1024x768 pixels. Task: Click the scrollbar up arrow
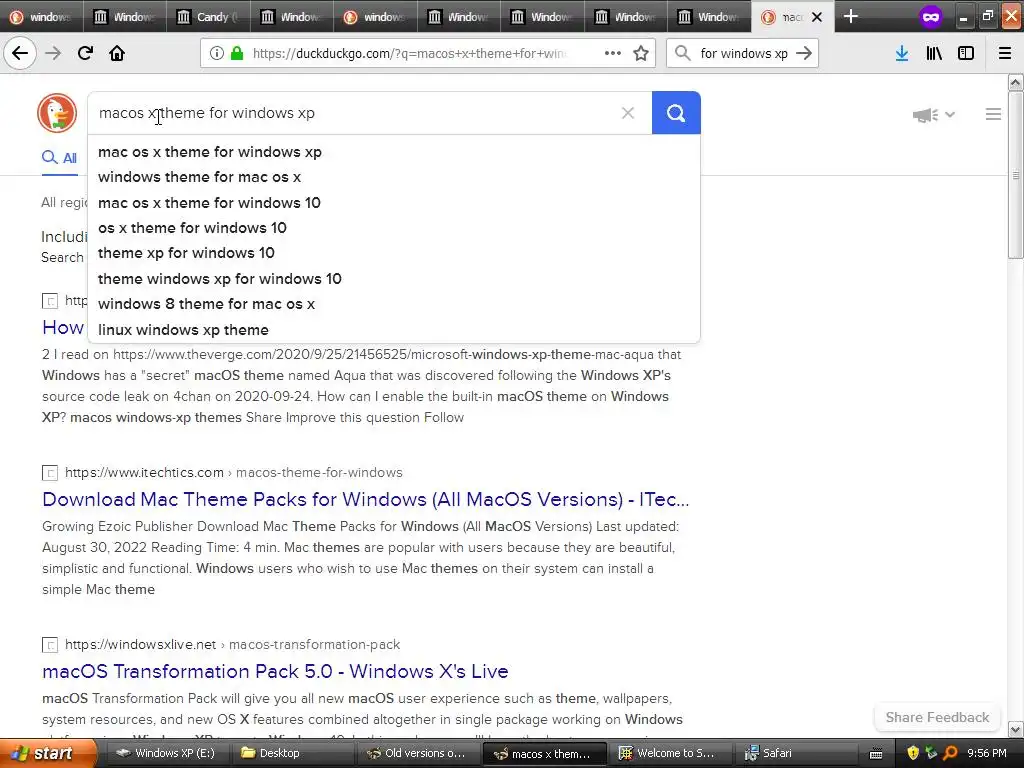tap(1016, 82)
